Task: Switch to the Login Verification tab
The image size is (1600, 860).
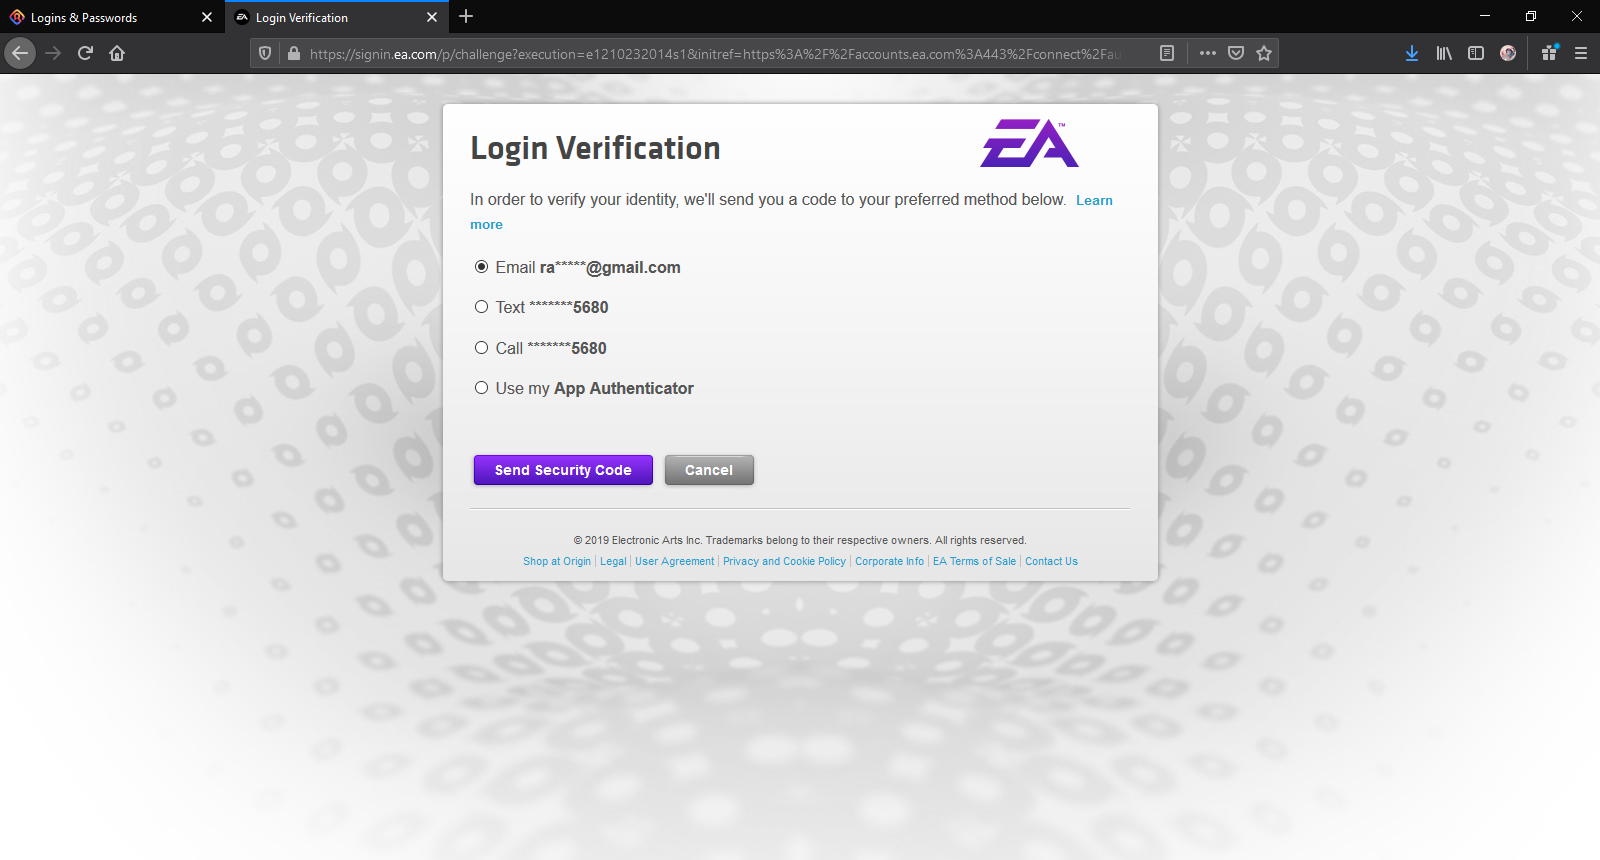Action: pyautogui.click(x=337, y=17)
